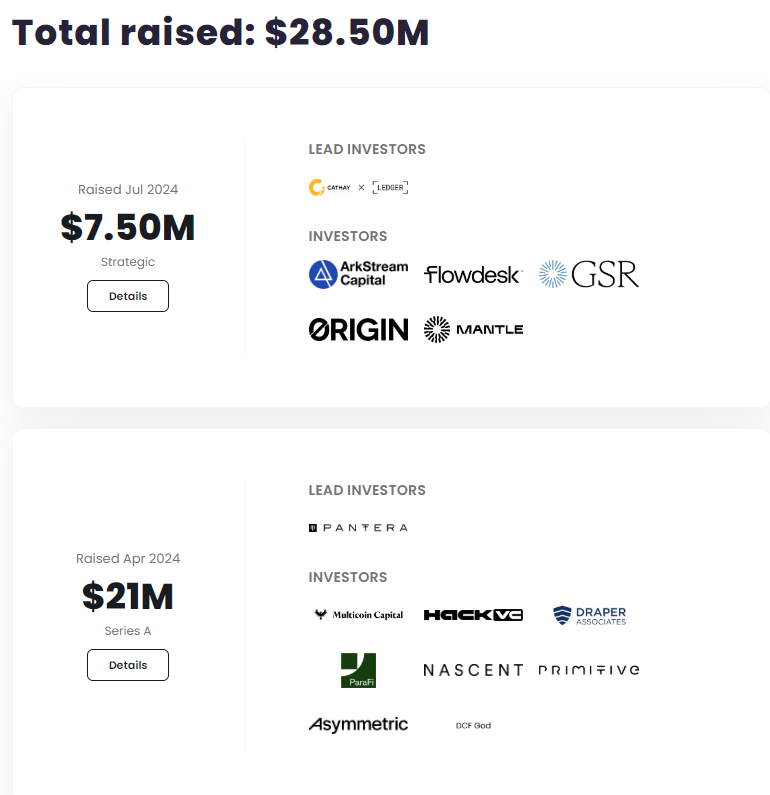Select the Draper Associates logo
Image resolution: width=770 pixels, height=795 pixels.
point(590,615)
